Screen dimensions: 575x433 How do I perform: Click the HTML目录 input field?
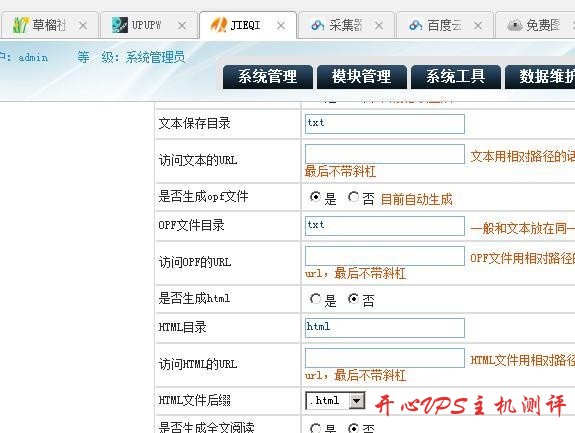[x=385, y=328]
